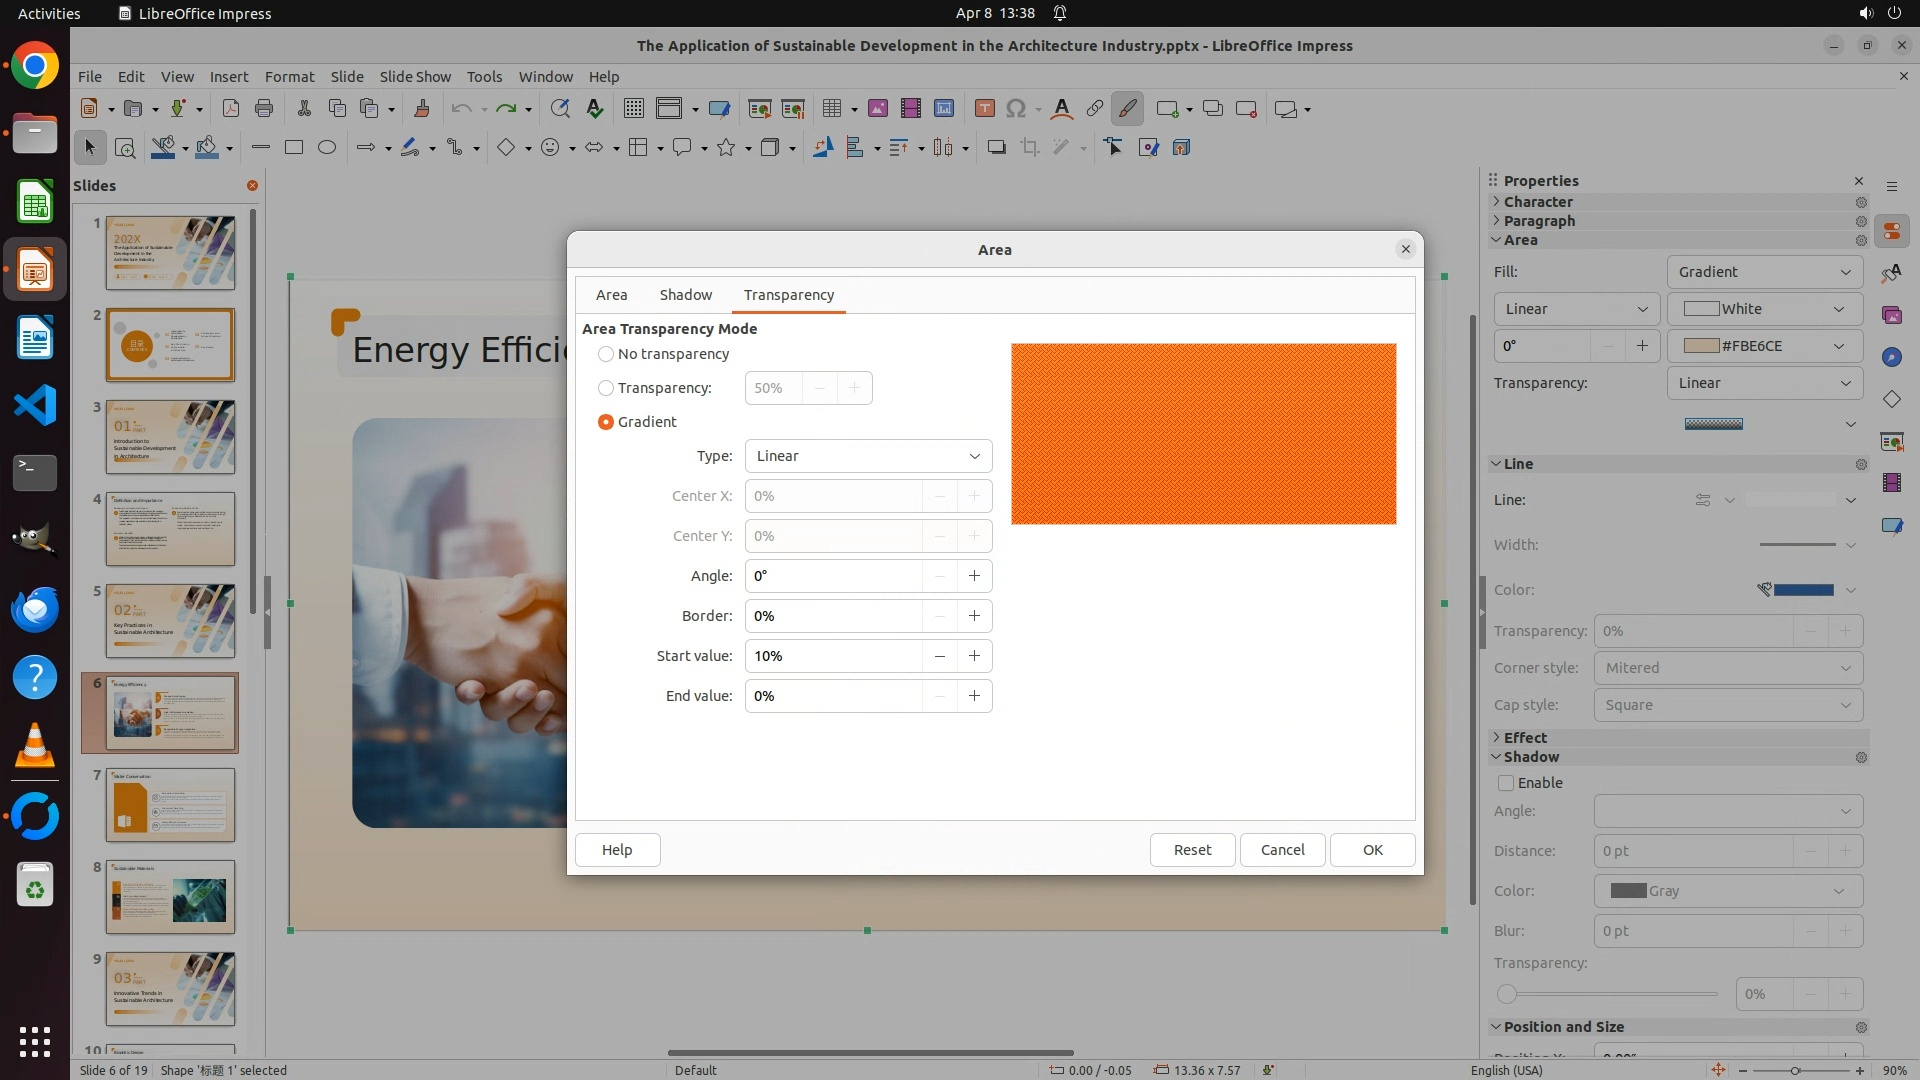
Task: Select the Rectangle shape tool
Action: [294, 148]
